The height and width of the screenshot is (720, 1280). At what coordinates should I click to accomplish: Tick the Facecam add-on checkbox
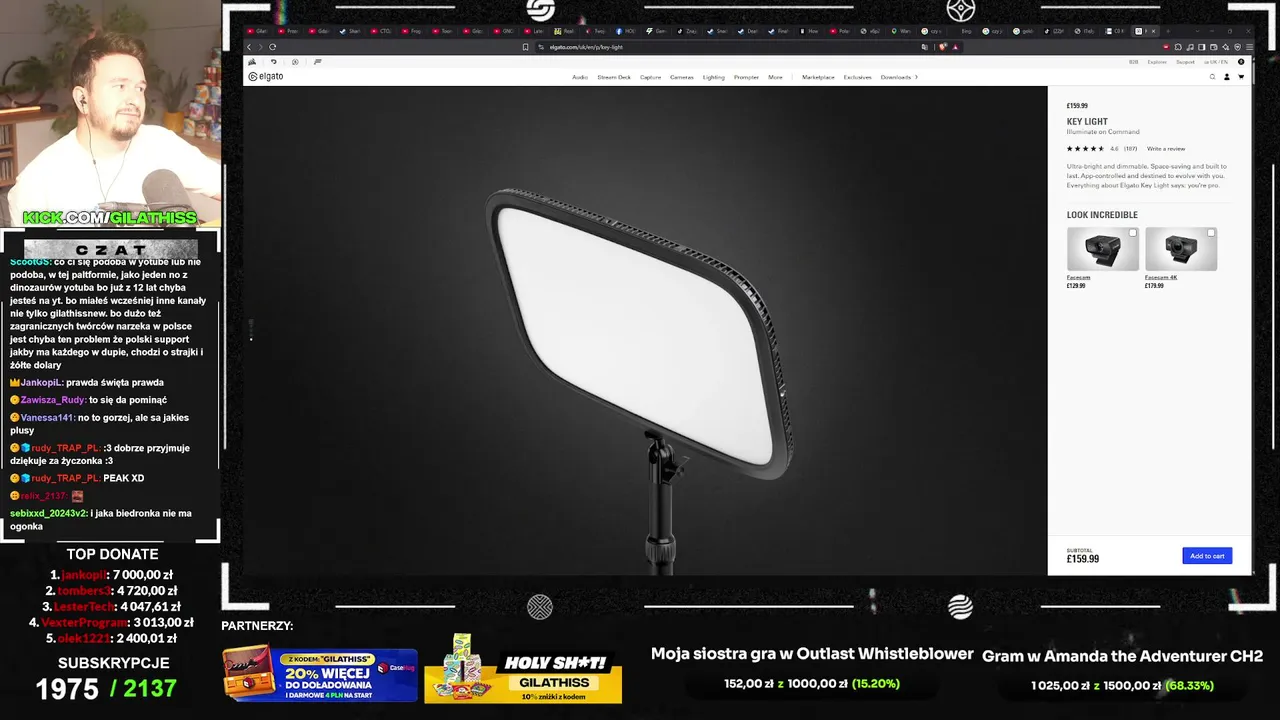(x=1132, y=233)
